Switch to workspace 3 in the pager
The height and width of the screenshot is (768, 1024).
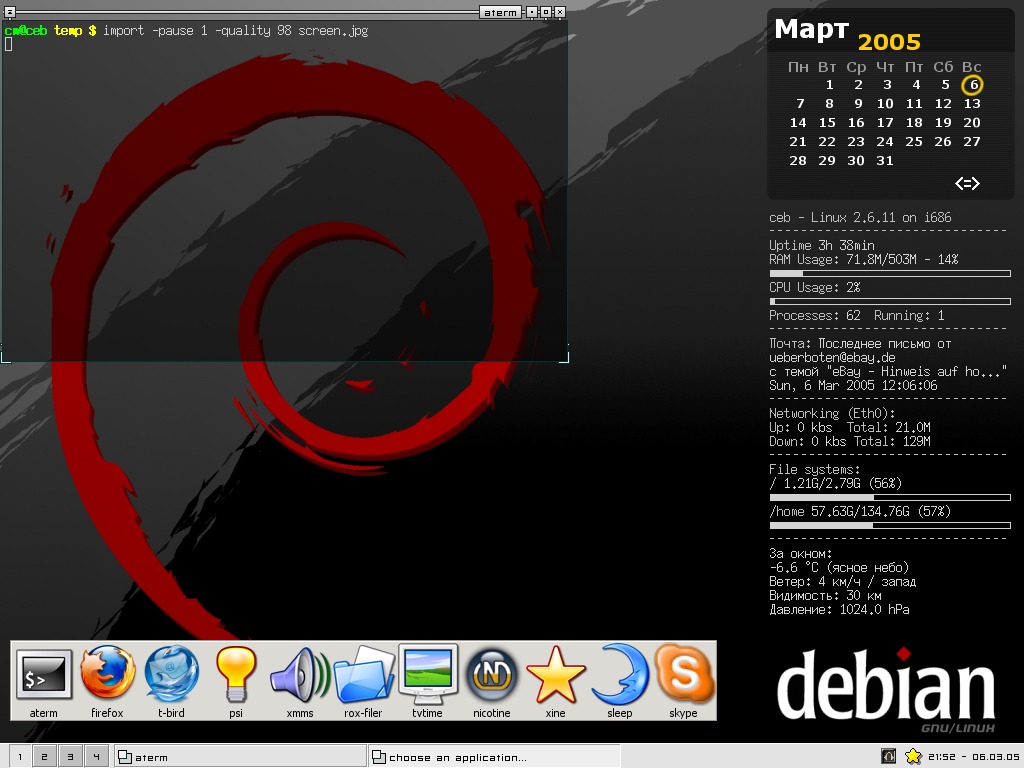(x=70, y=757)
